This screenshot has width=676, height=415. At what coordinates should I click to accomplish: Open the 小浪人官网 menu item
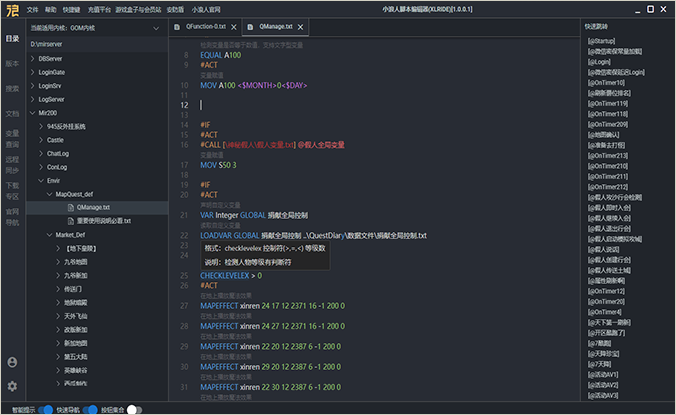coord(205,8)
